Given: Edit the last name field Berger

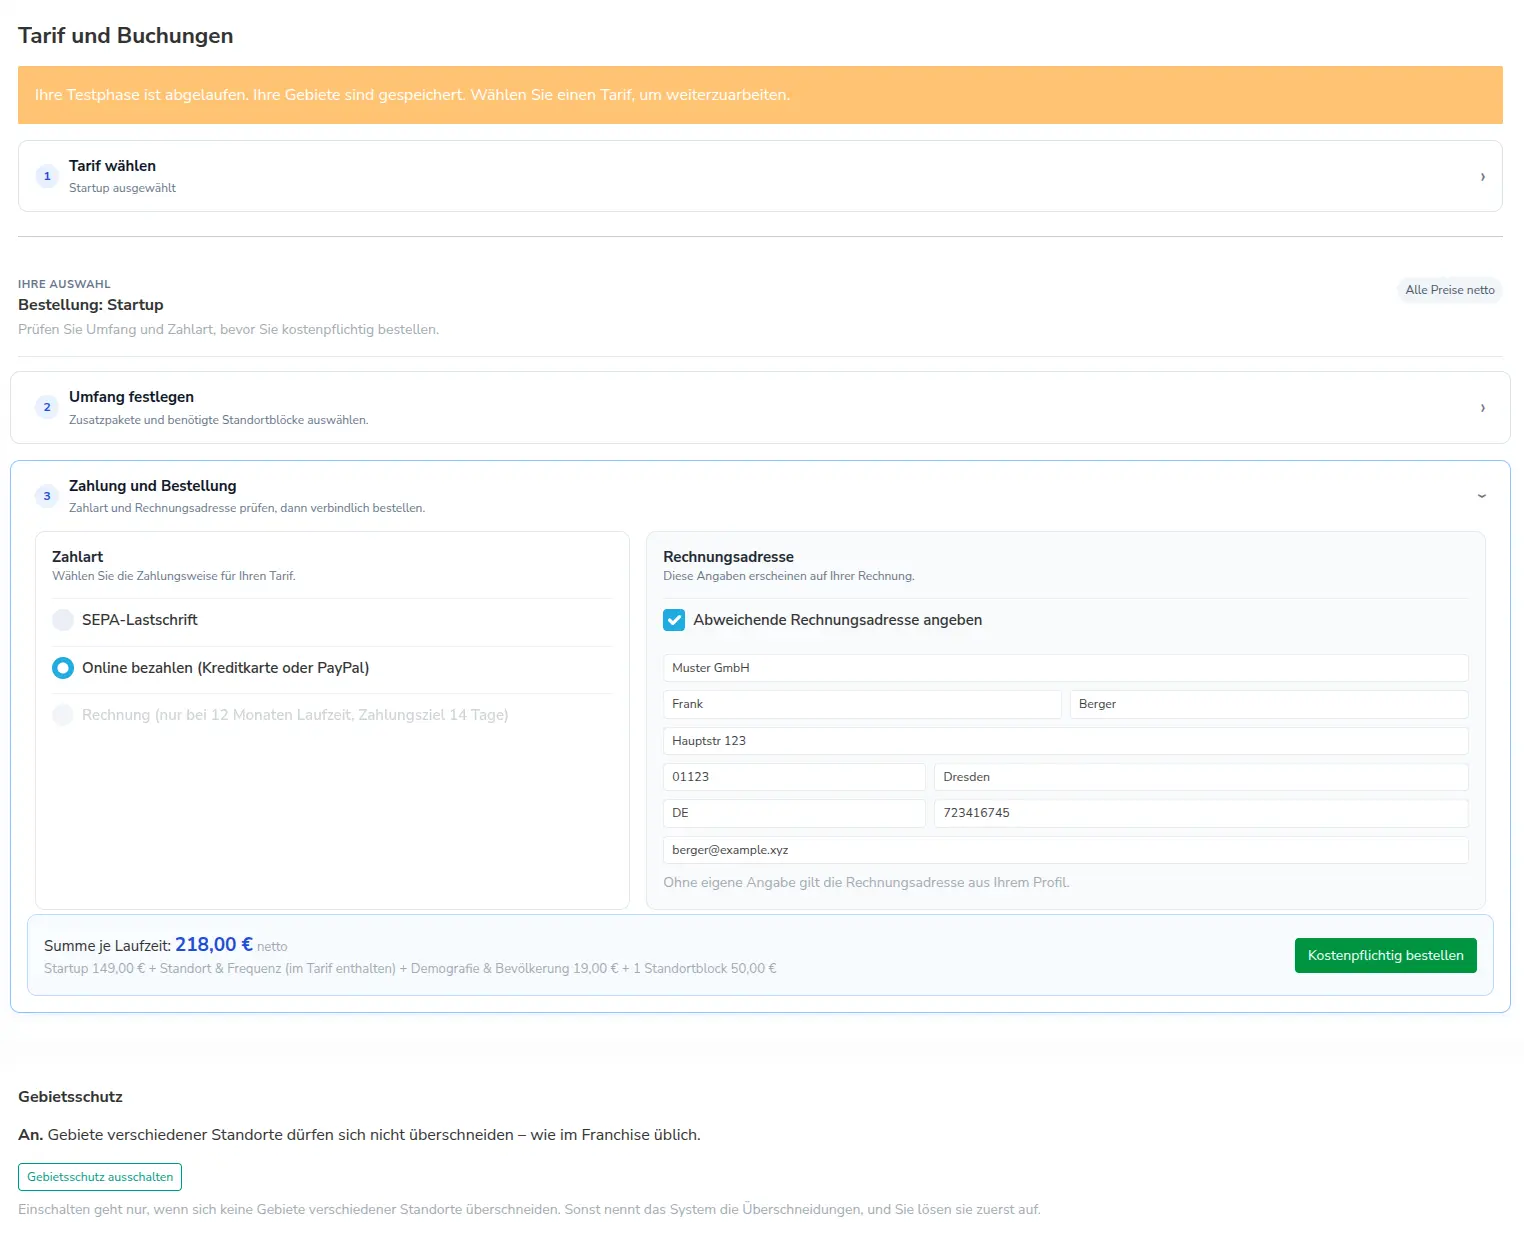Looking at the screenshot, I should tap(1269, 704).
